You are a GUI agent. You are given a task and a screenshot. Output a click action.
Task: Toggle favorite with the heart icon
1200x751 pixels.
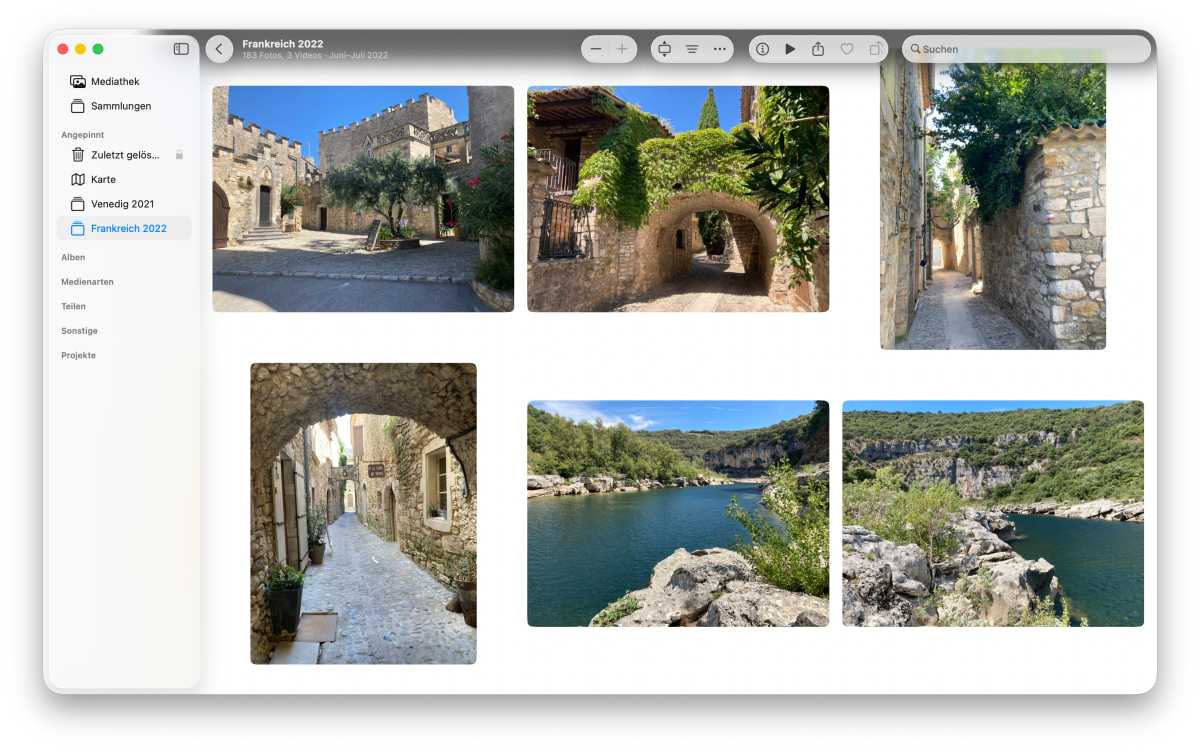point(847,49)
